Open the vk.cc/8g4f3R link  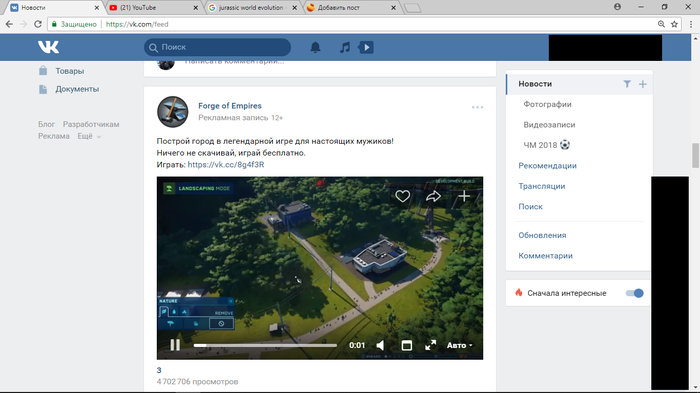coord(226,164)
